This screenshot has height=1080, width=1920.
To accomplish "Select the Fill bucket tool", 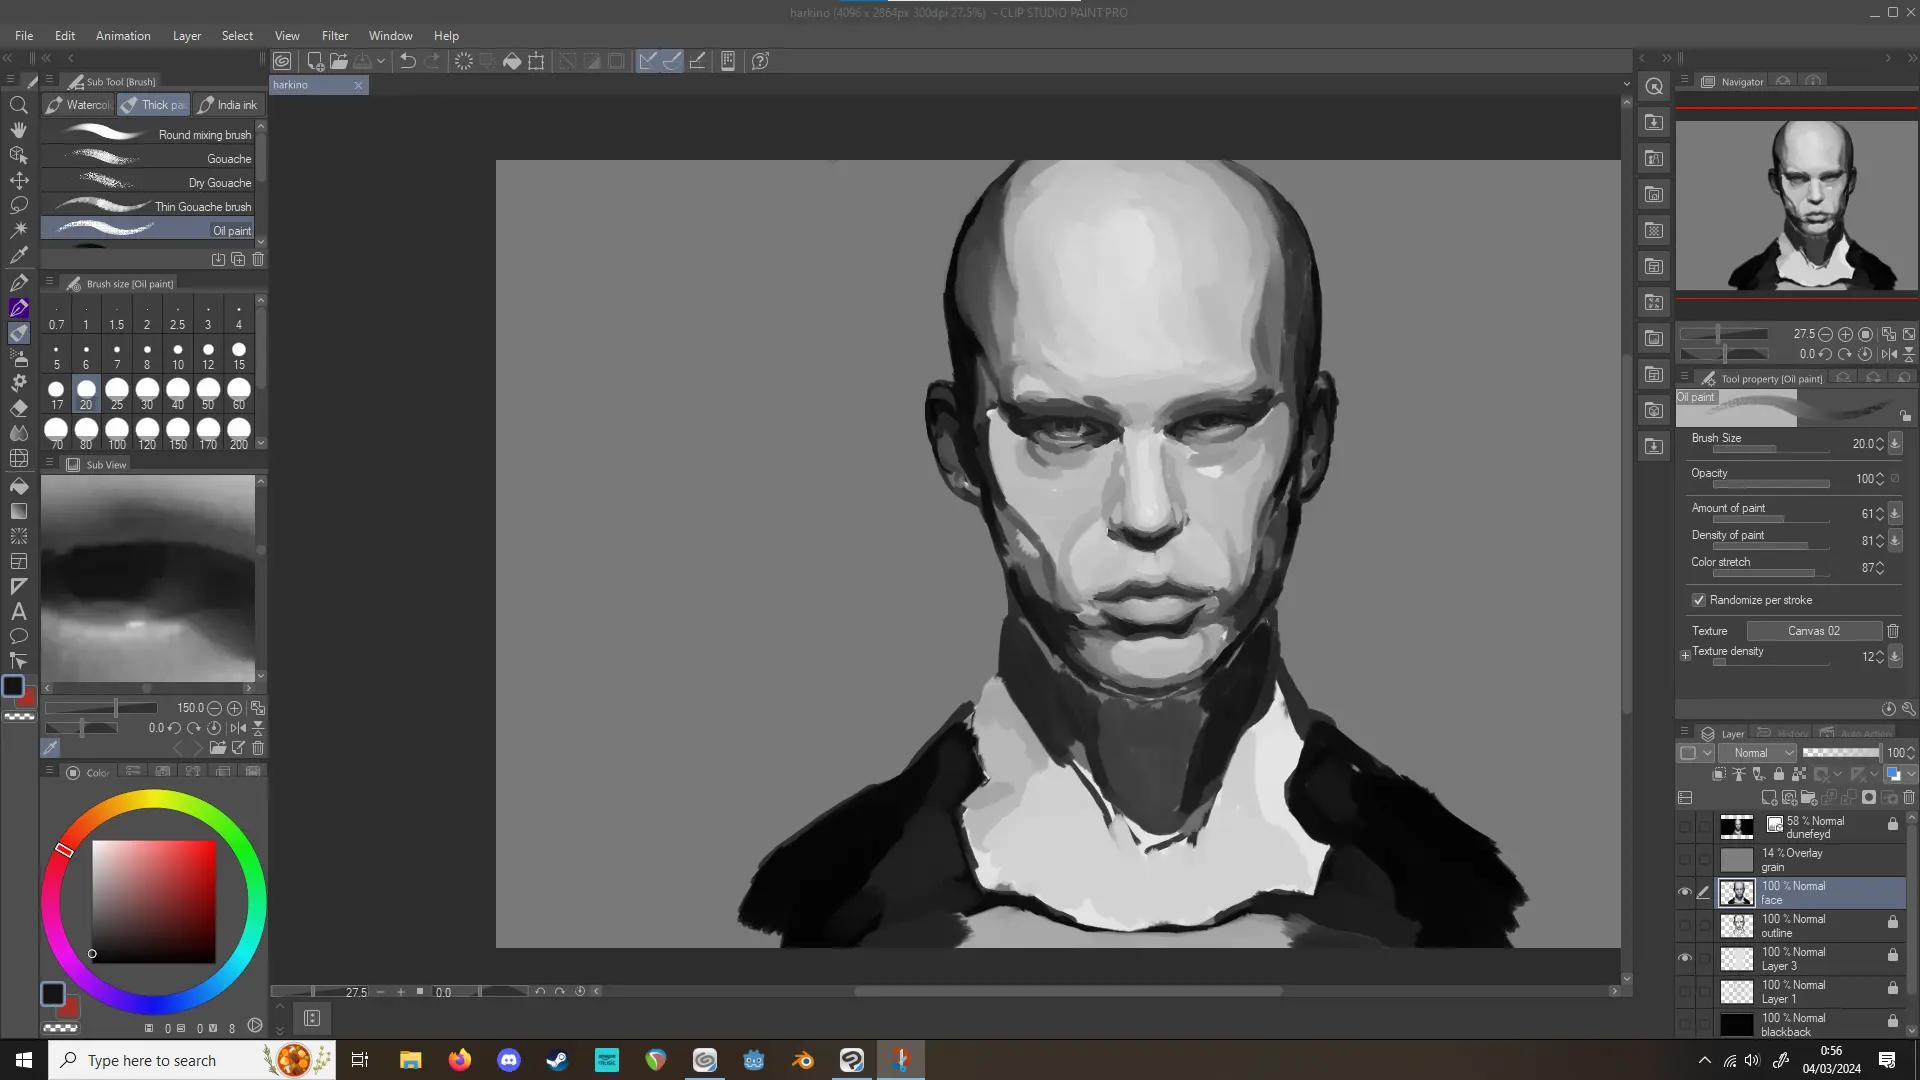I will point(18,485).
